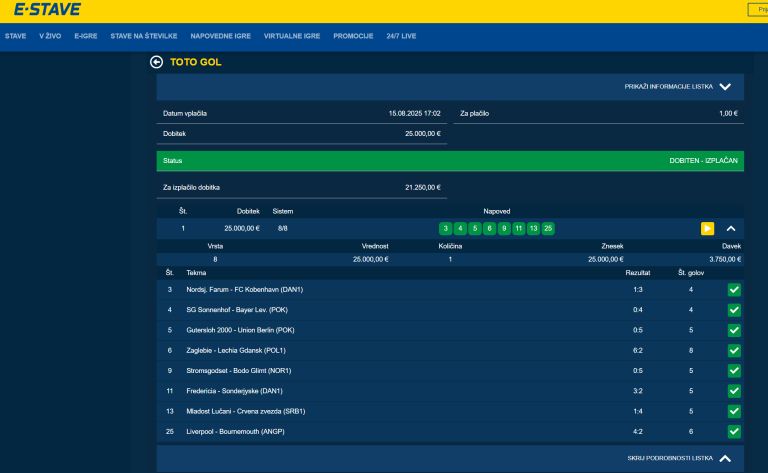The width and height of the screenshot is (768, 473).
Task: Click Zaglebie - Lechia Gdansk match name
Action: click(x=236, y=351)
